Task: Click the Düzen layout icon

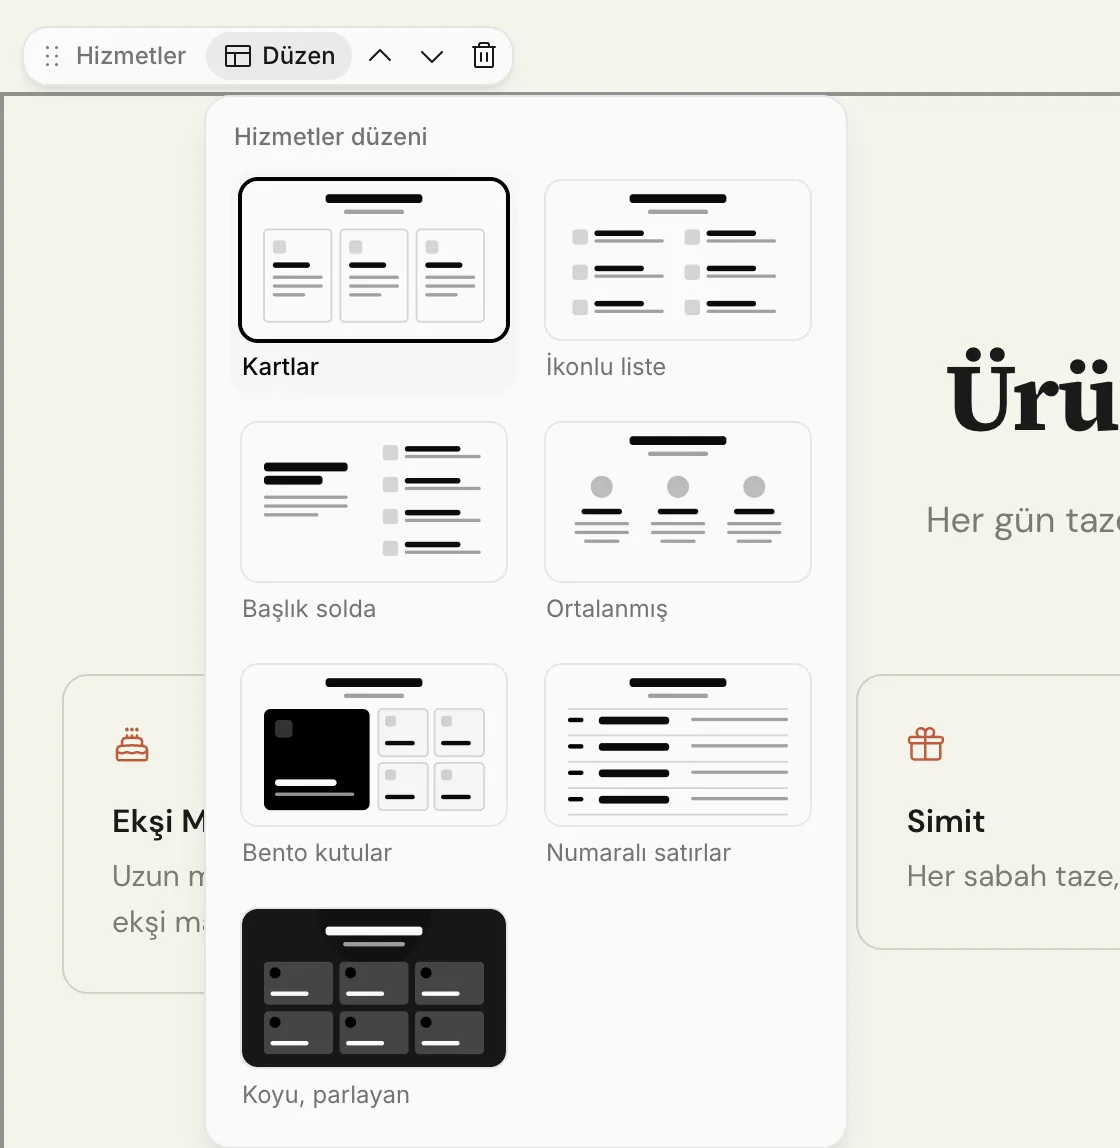Action: [x=238, y=56]
